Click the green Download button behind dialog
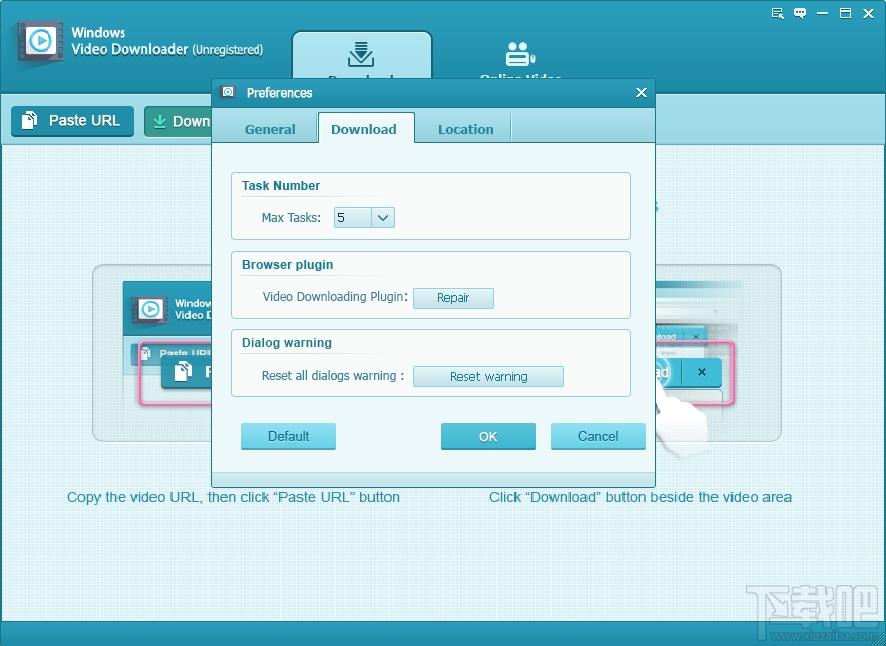 click(178, 121)
